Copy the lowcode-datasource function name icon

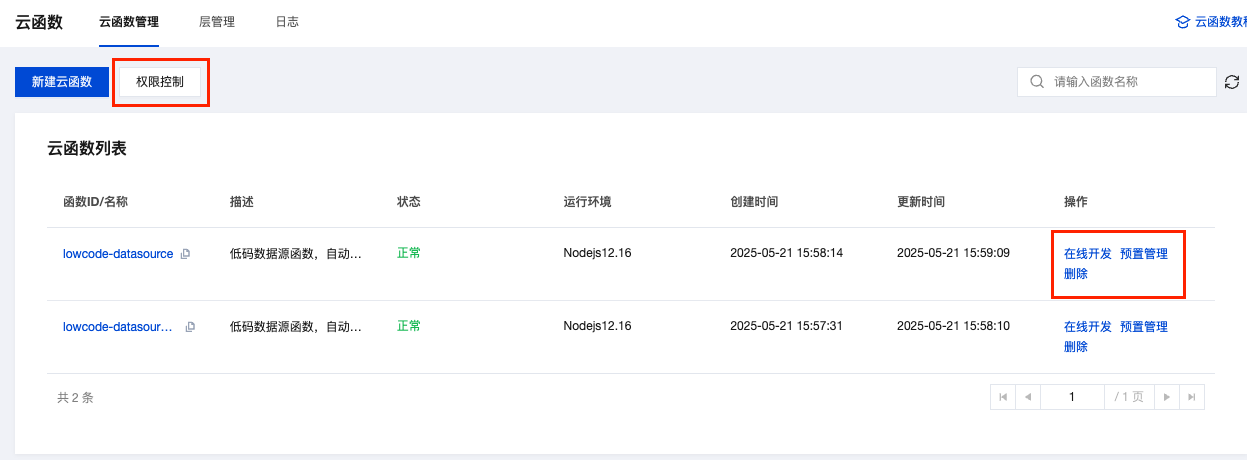coord(185,254)
